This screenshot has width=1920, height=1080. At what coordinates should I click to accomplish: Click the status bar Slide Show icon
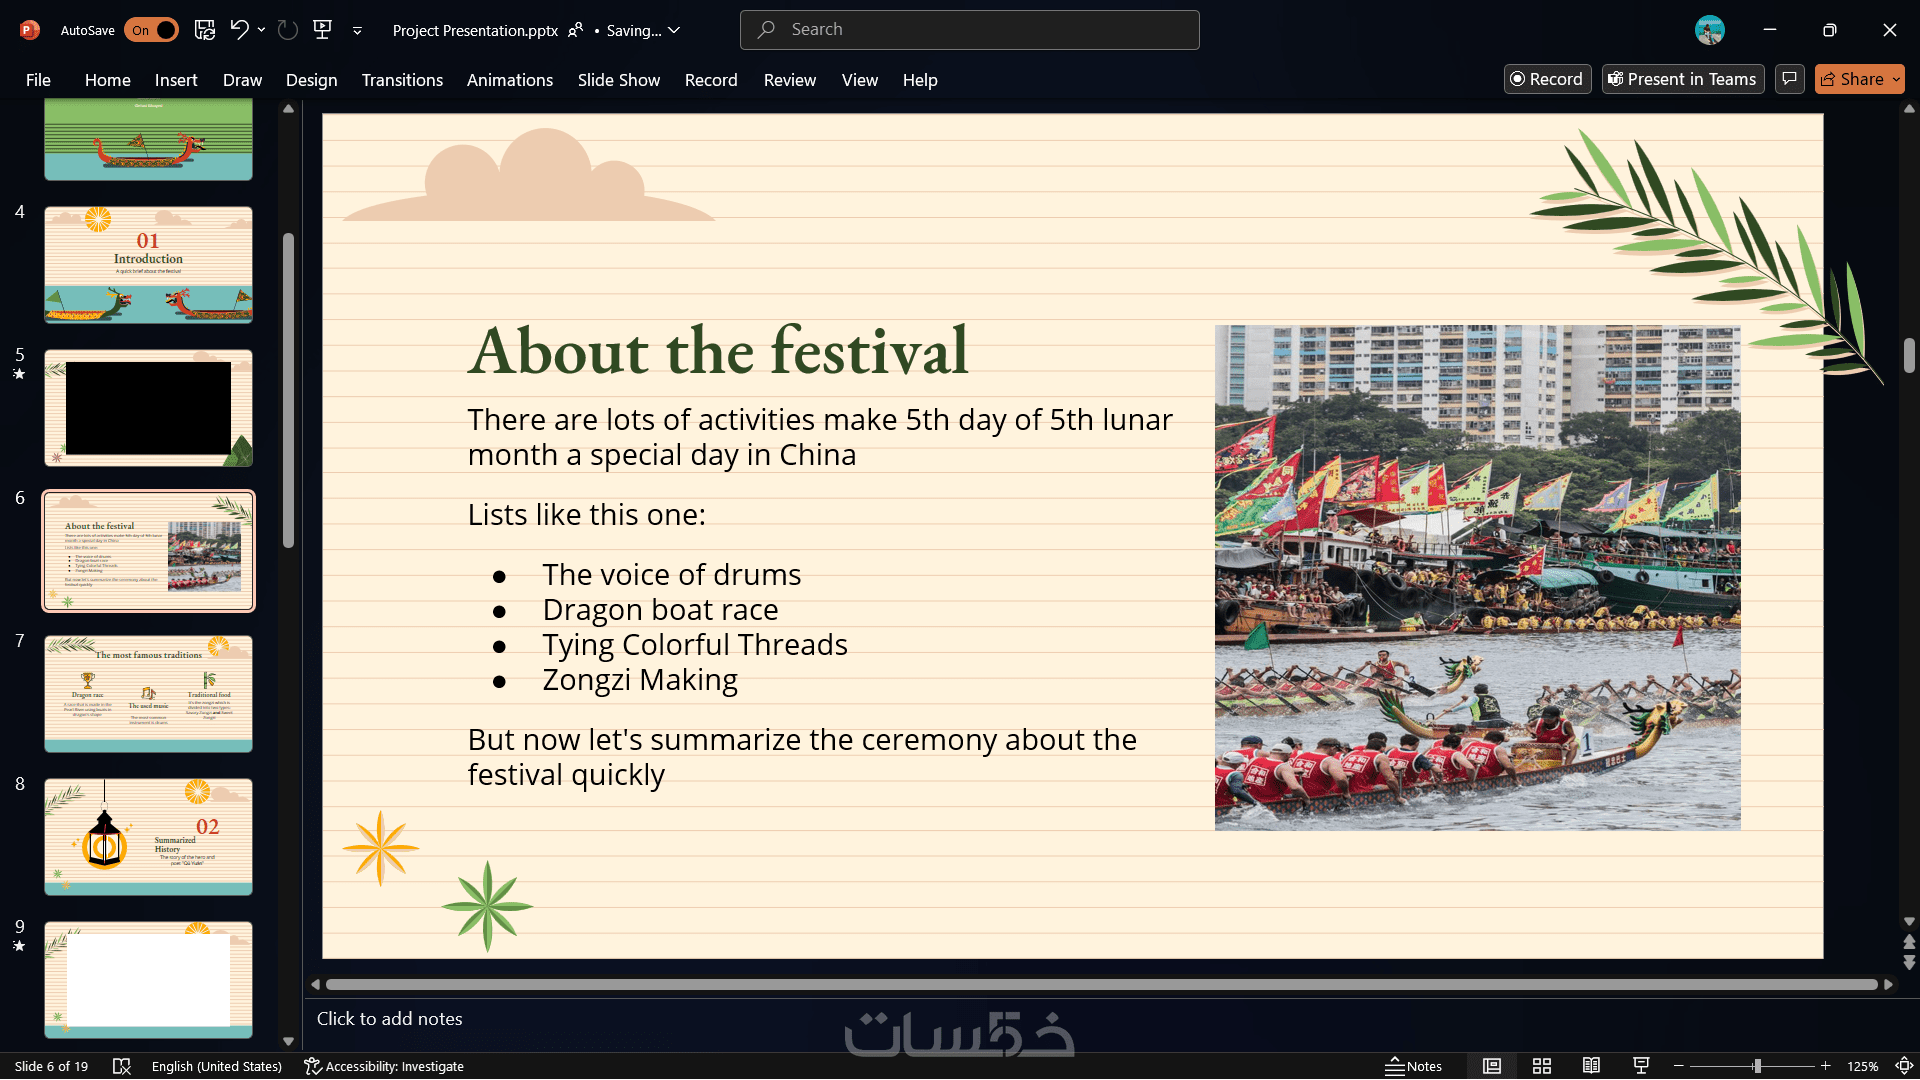pos(1641,1066)
